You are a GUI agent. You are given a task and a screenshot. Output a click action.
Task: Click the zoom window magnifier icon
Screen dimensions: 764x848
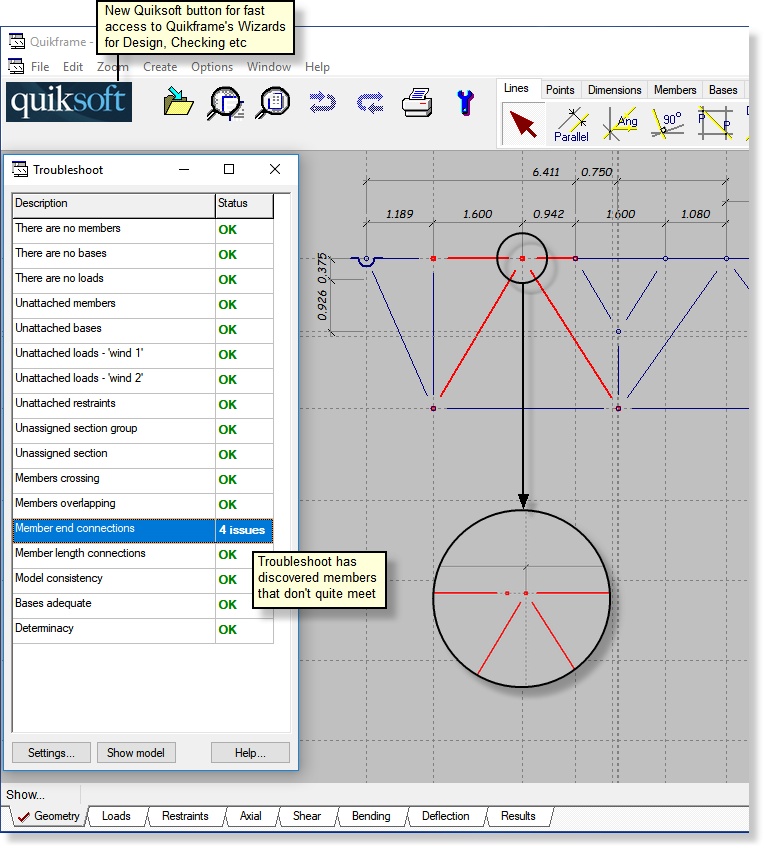[226, 103]
